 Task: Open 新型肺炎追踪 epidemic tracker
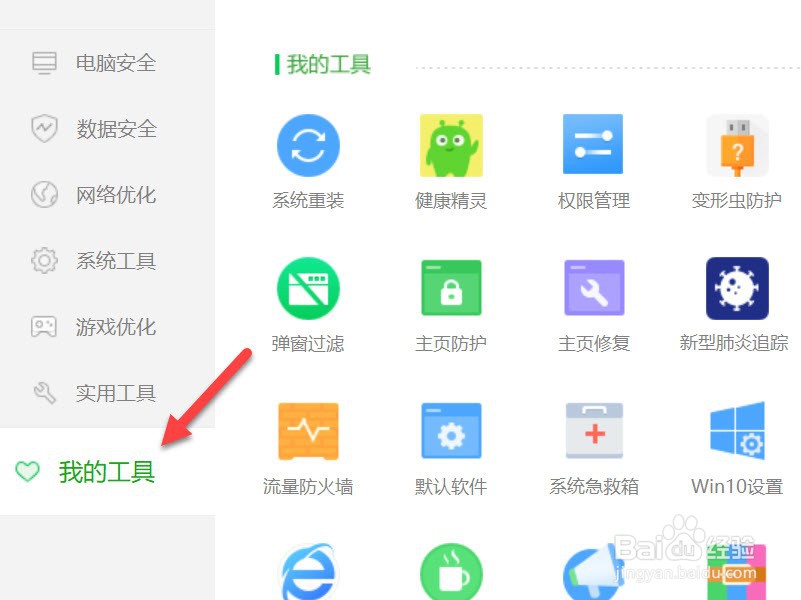click(736, 288)
